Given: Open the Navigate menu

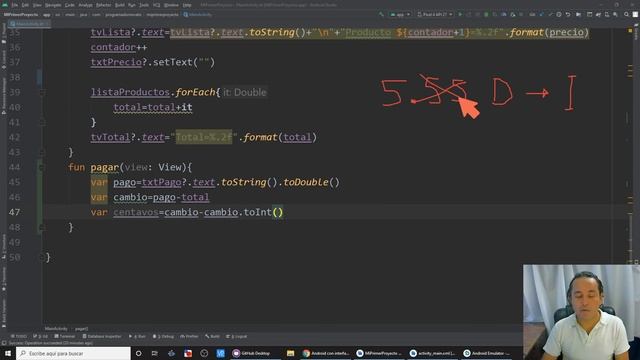Looking at the screenshot, I should pos(53,5).
